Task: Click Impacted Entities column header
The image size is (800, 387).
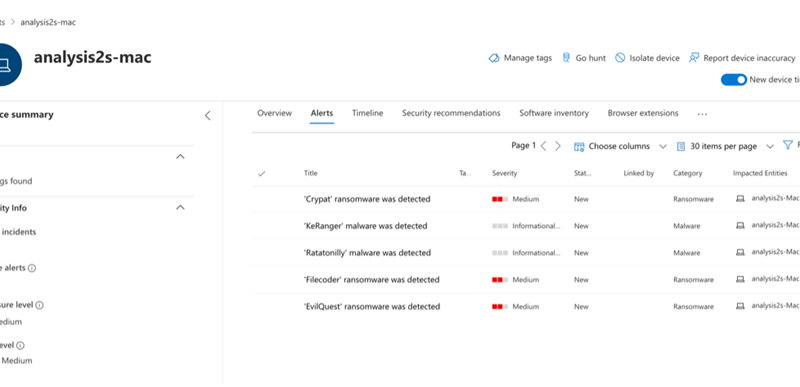Action: point(760,173)
